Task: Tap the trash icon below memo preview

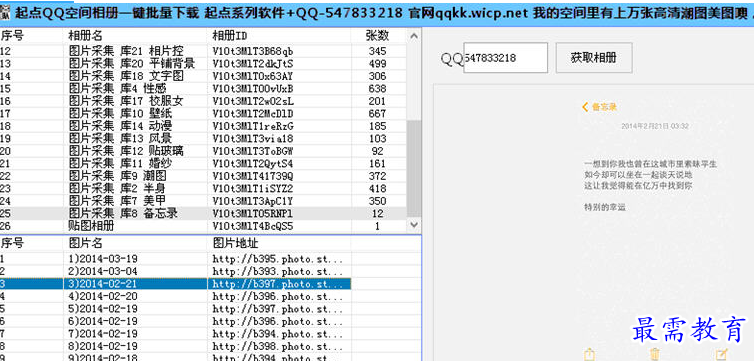Action: pyautogui.click(x=654, y=355)
